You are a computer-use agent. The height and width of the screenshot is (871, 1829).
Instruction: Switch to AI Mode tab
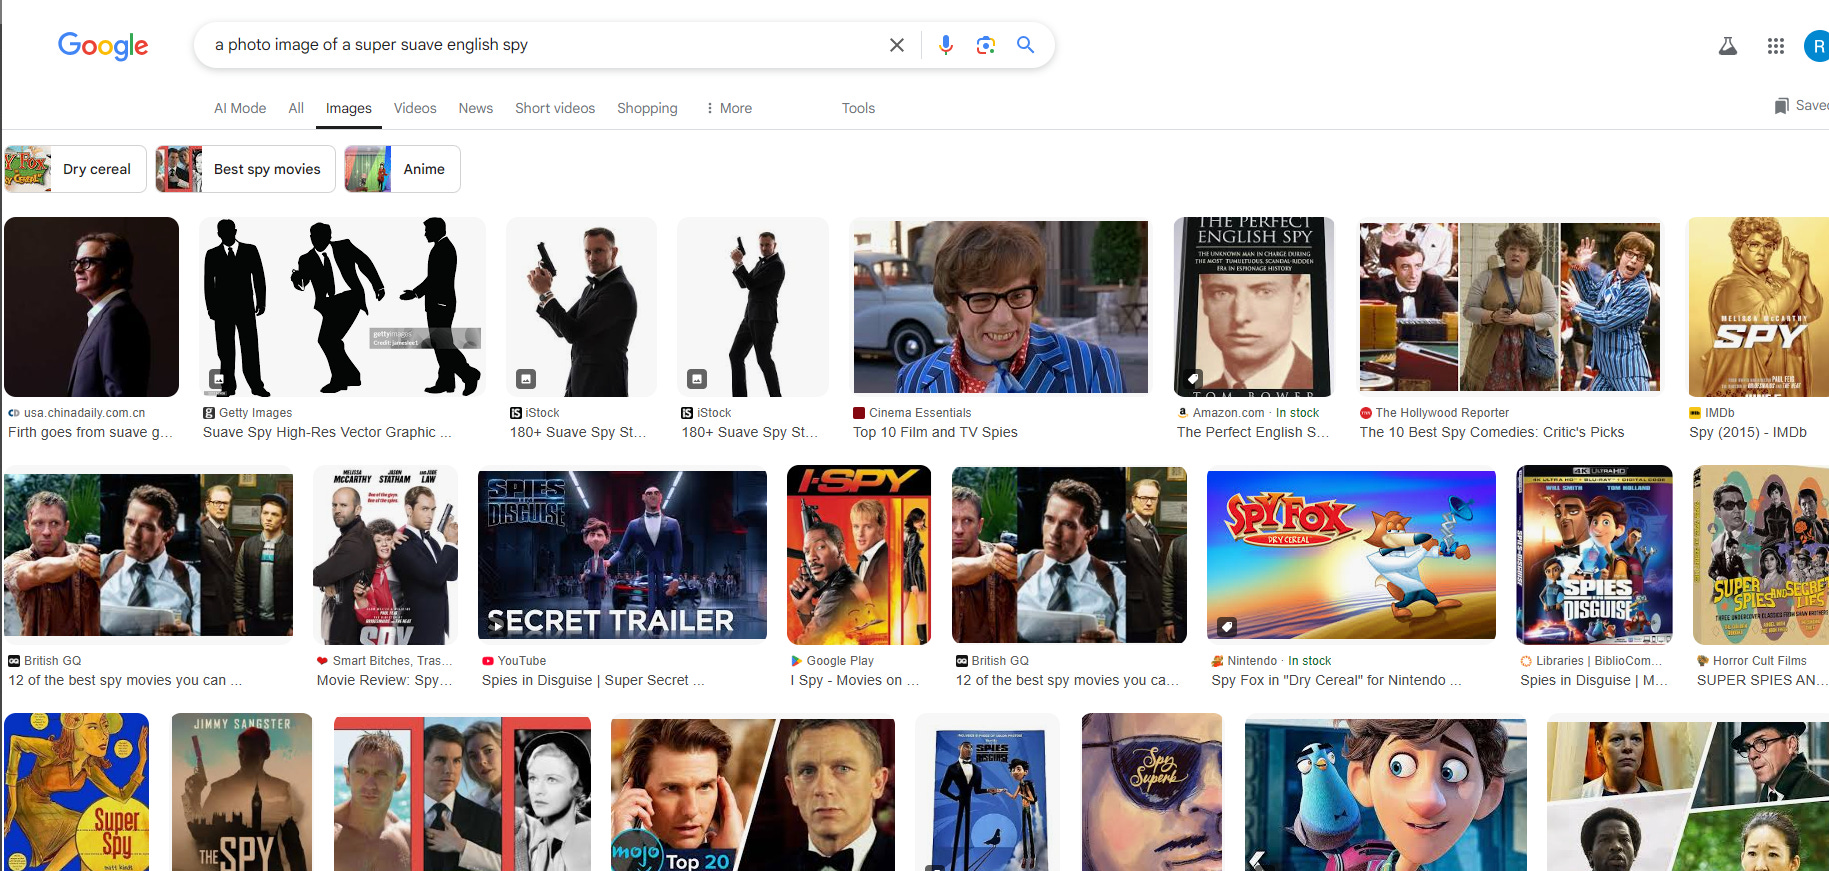(240, 108)
